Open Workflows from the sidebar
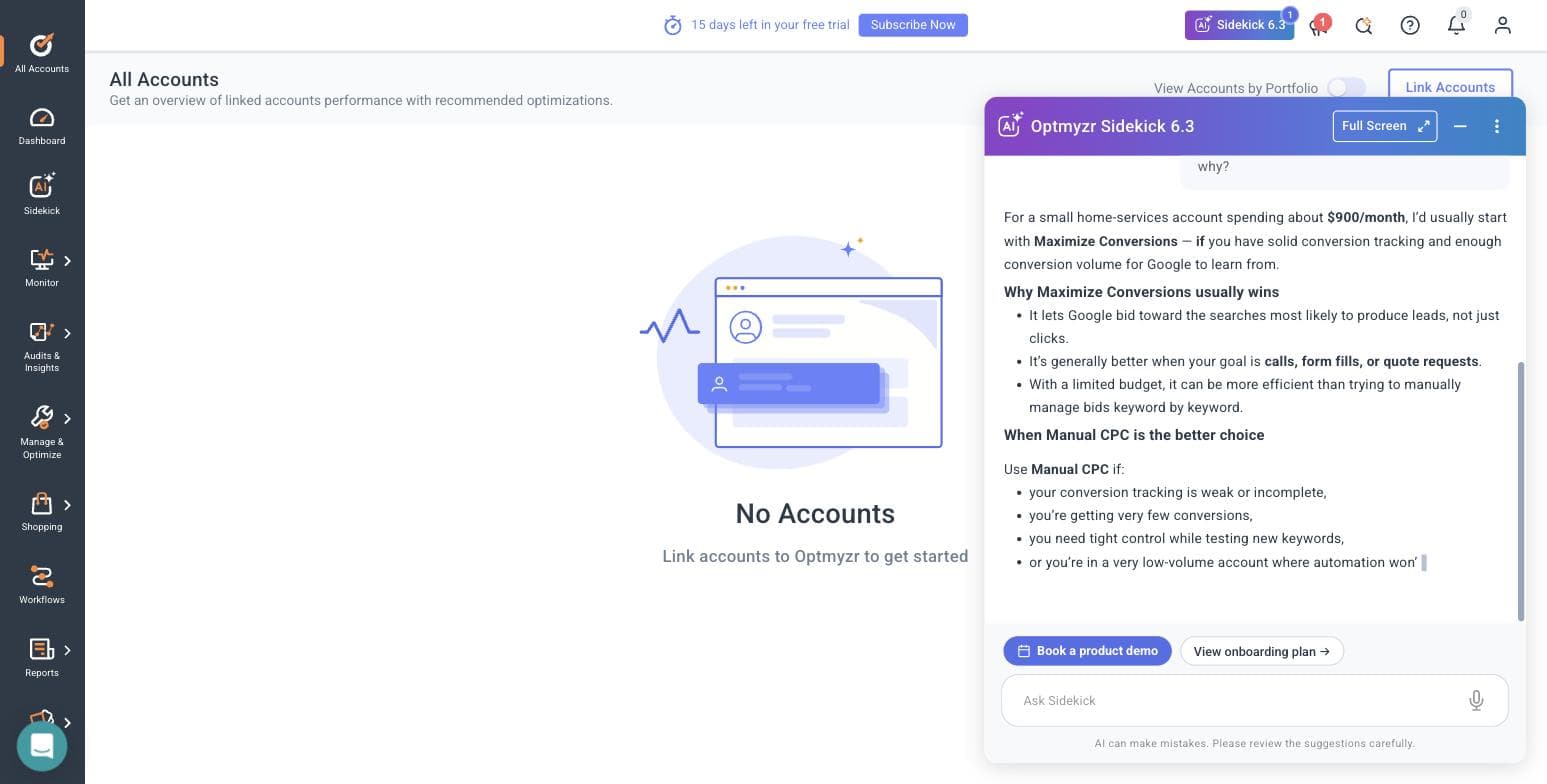Screen dimensions: 1547x784 tap(42, 585)
